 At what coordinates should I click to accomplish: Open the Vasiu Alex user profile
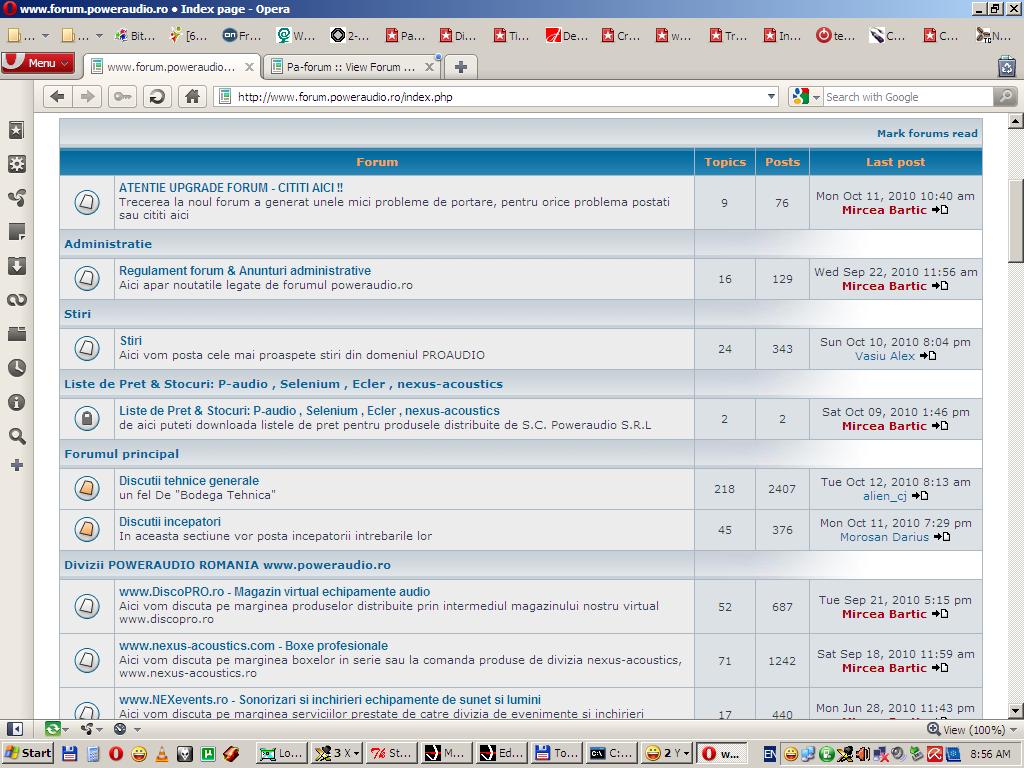click(885, 356)
